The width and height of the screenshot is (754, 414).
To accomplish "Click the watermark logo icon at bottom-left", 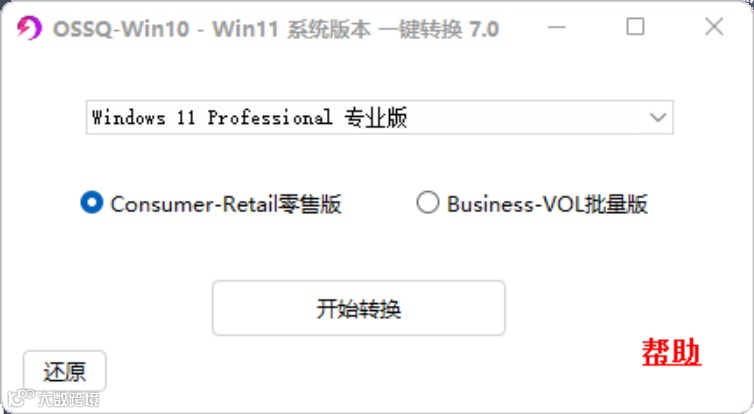I will 20,398.
